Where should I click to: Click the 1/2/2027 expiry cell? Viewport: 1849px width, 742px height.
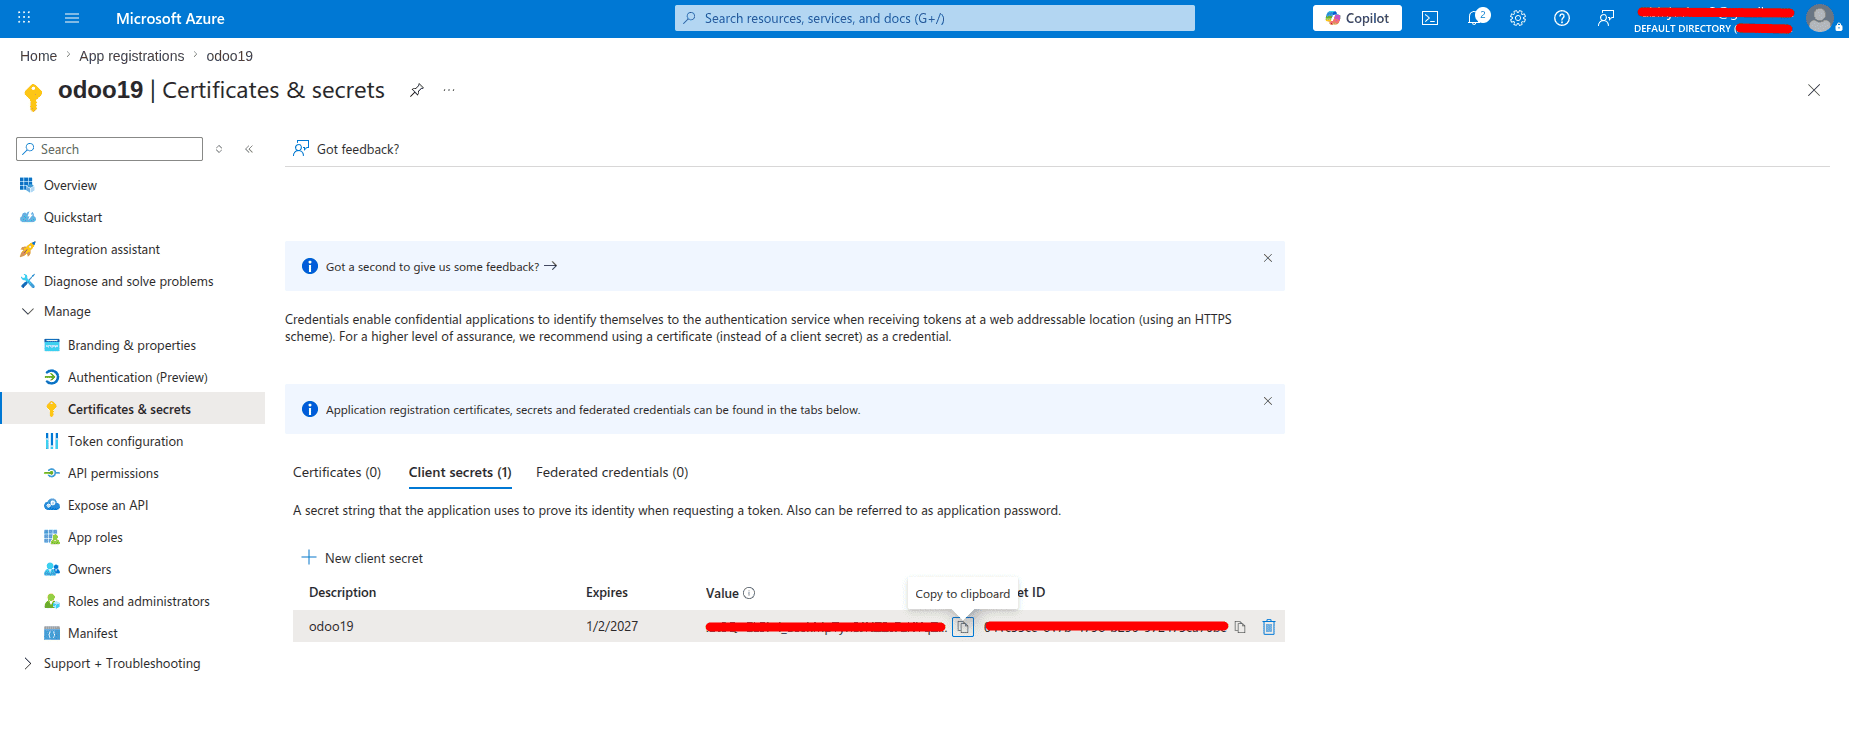[x=612, y=626]
